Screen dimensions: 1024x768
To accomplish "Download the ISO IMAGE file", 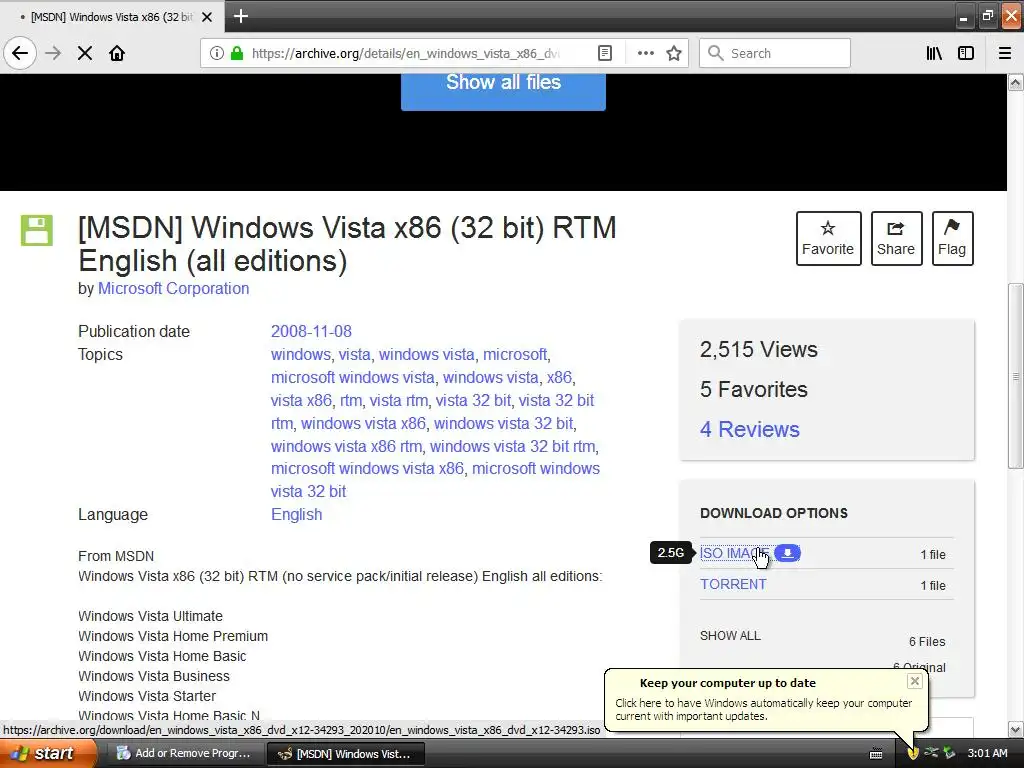I will (x=734, y=553).
